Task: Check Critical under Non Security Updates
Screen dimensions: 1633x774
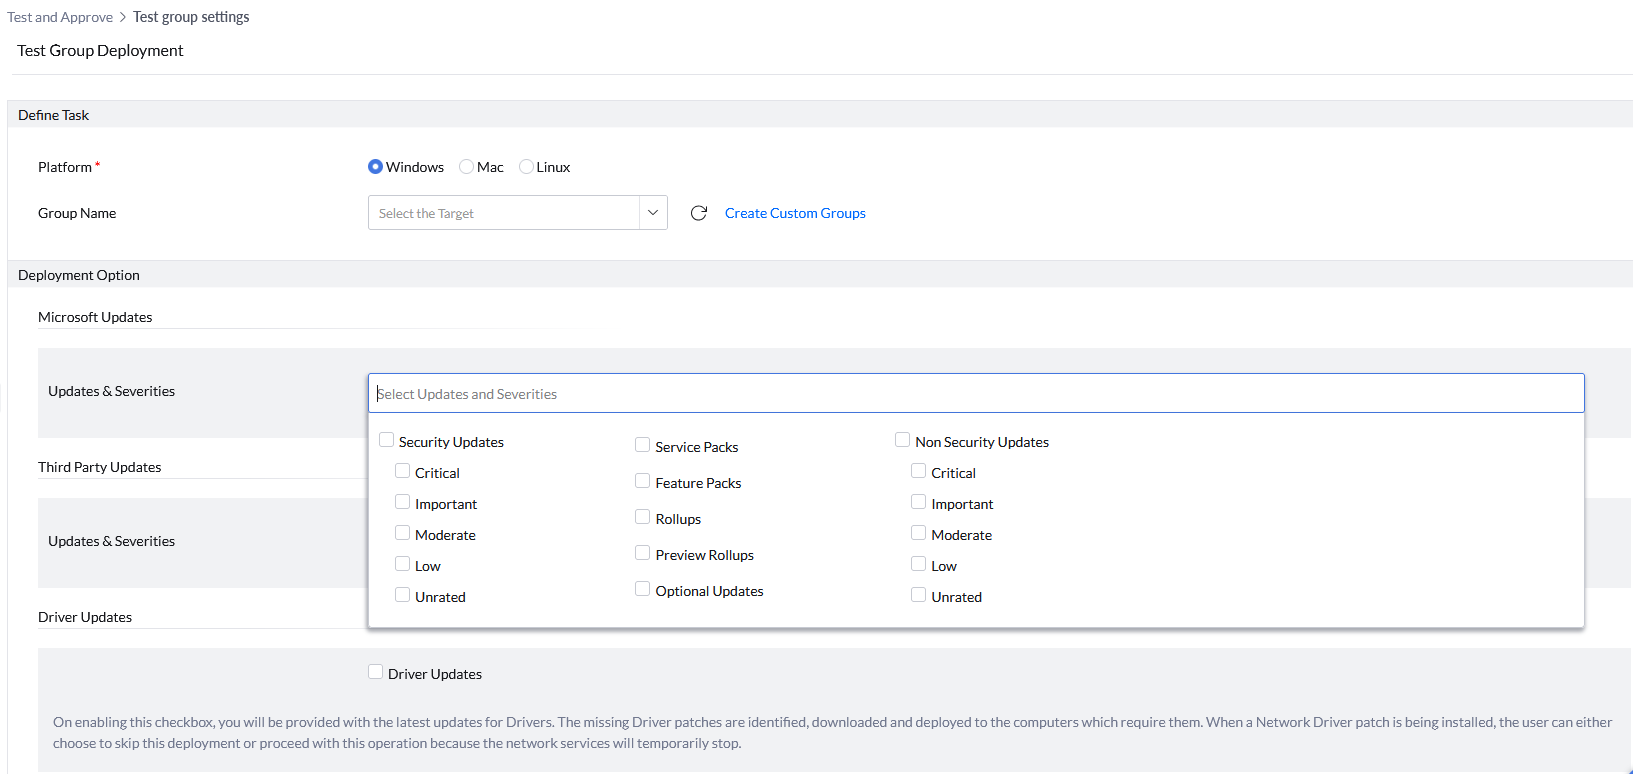Action: 918,471
